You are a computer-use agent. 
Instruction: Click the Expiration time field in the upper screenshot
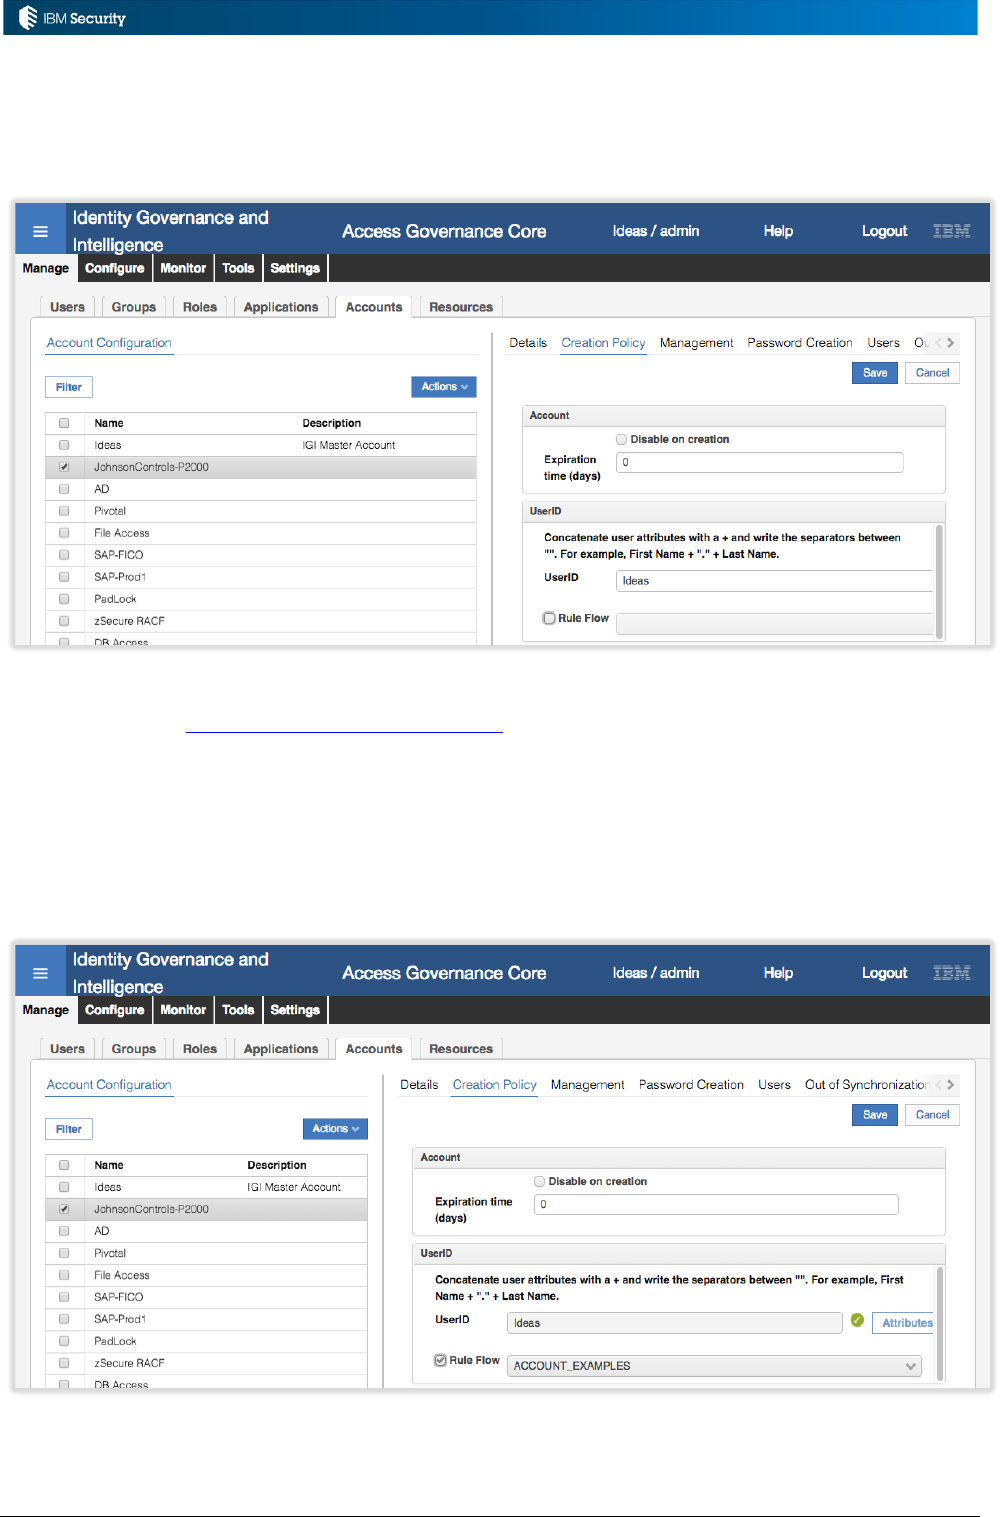(760, 462)
